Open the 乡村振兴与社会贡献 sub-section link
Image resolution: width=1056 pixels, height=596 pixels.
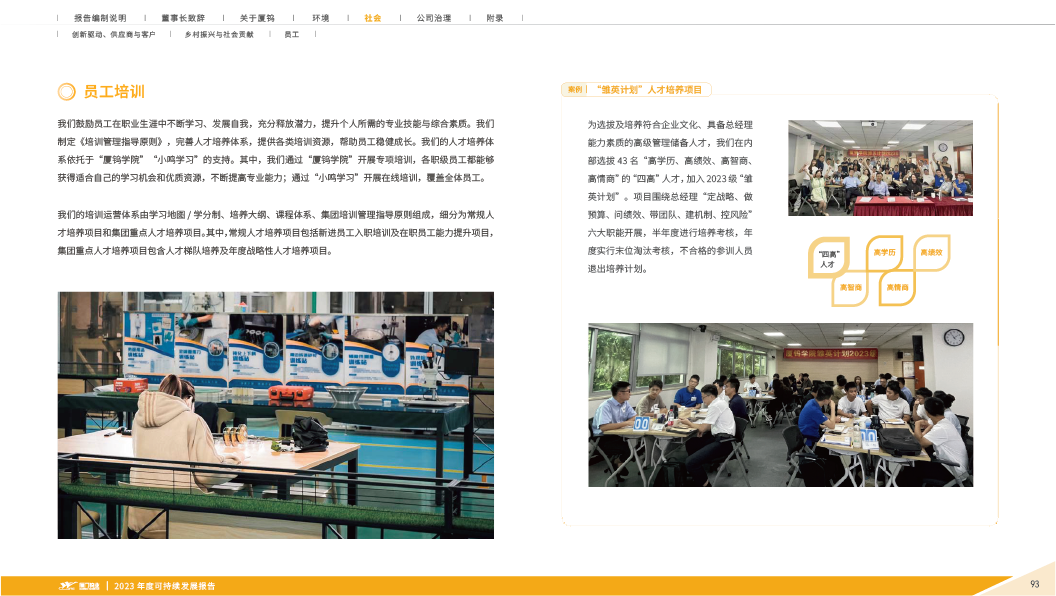pos(218,34)
